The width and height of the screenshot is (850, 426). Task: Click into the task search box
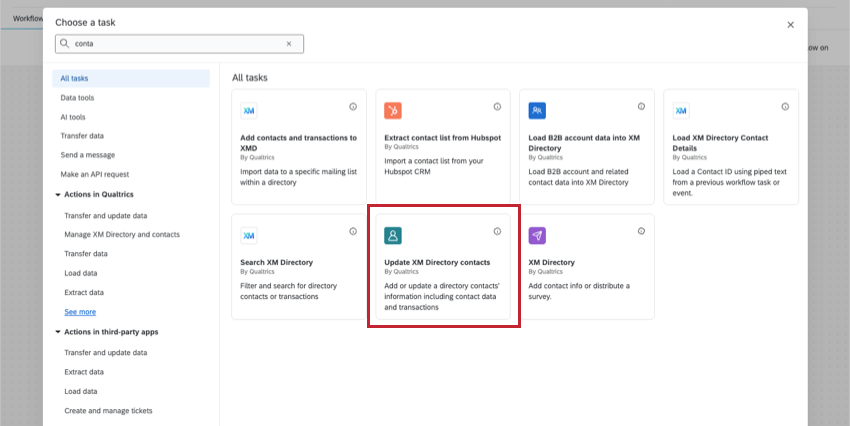click(x=179, y=44)
